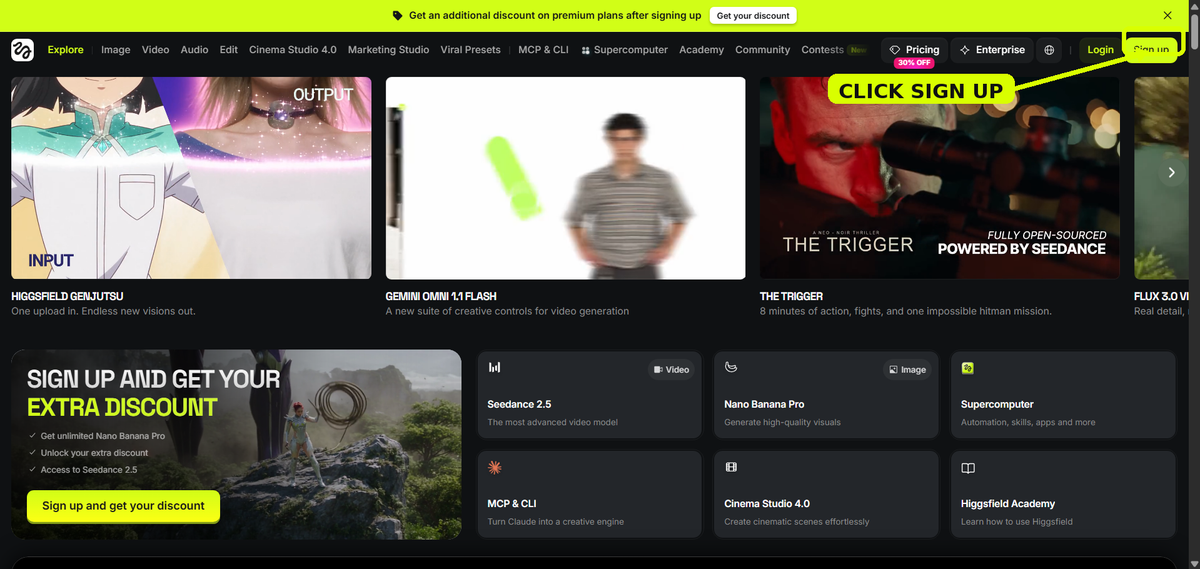Open the Audio menu item

point(194,50)
